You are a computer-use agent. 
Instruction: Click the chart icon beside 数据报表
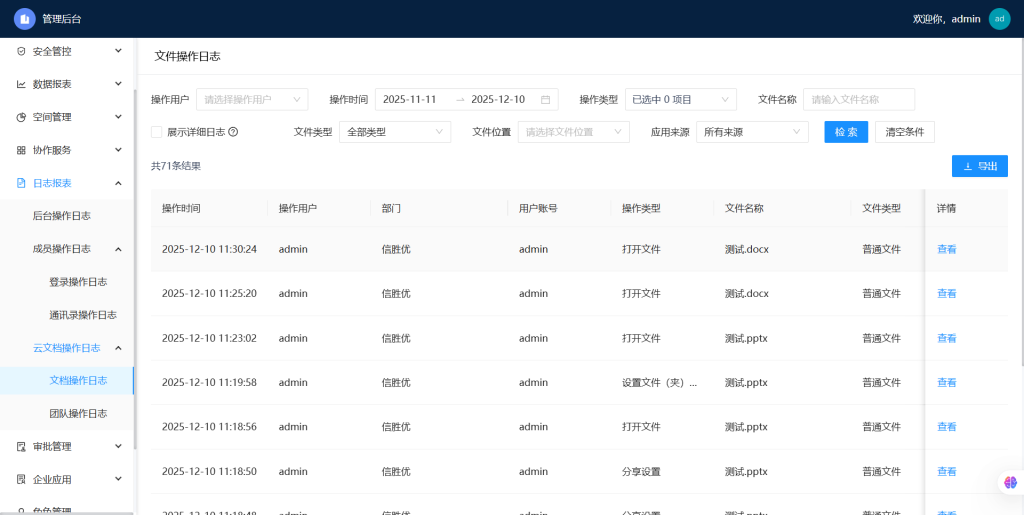(x=21, y=84)
